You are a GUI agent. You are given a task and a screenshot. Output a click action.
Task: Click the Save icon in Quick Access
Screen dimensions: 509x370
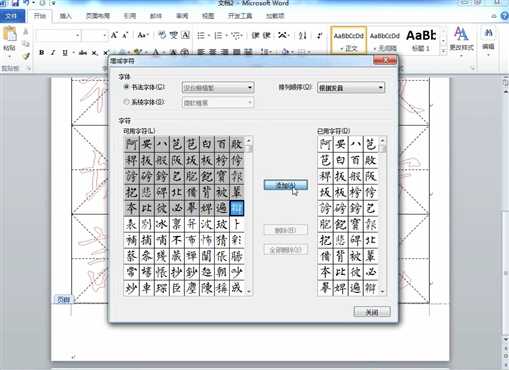15,3
